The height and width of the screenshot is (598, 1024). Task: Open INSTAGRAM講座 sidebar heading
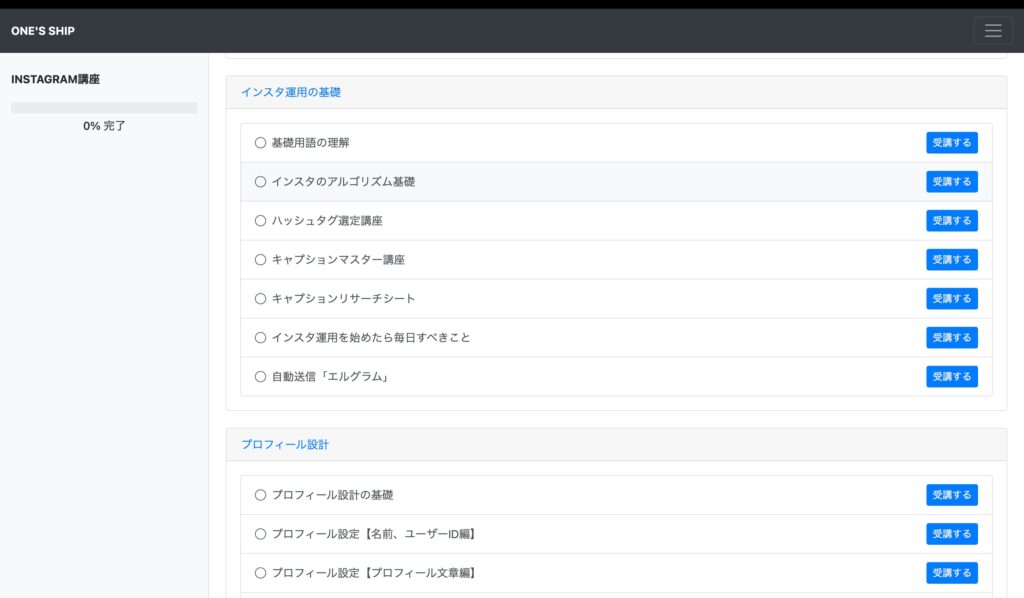(56, 79)
